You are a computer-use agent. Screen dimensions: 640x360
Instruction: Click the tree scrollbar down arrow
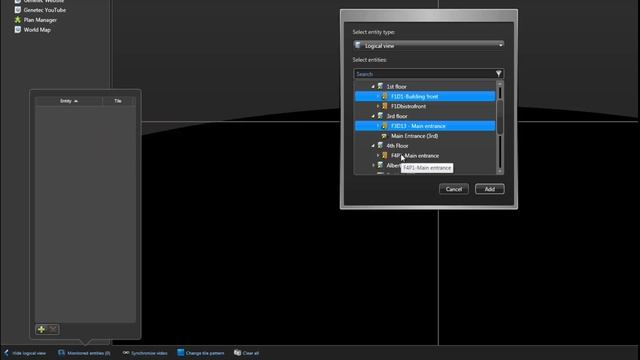click(500, 171)
